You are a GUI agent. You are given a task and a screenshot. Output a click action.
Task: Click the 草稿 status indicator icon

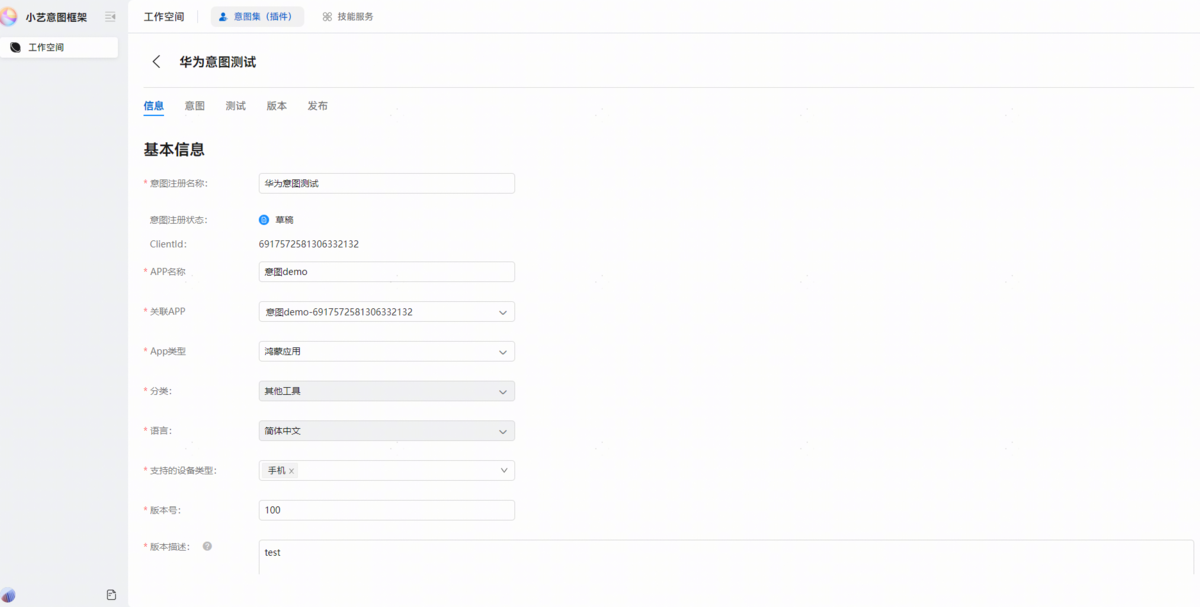tap(264, 220)
